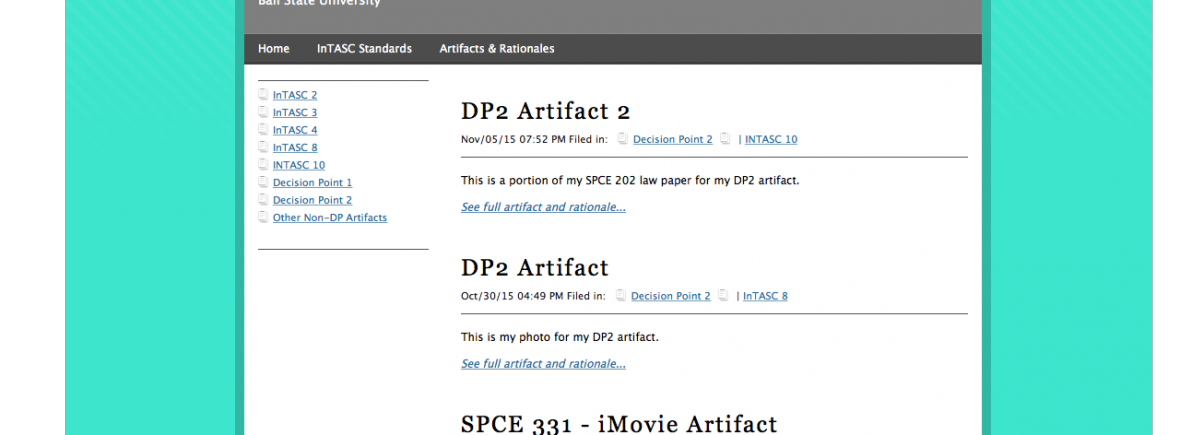This screenshot has width=1180, height=435.
Task: Click page icon before INTASC 10 tag
Action: click(725, 140)
